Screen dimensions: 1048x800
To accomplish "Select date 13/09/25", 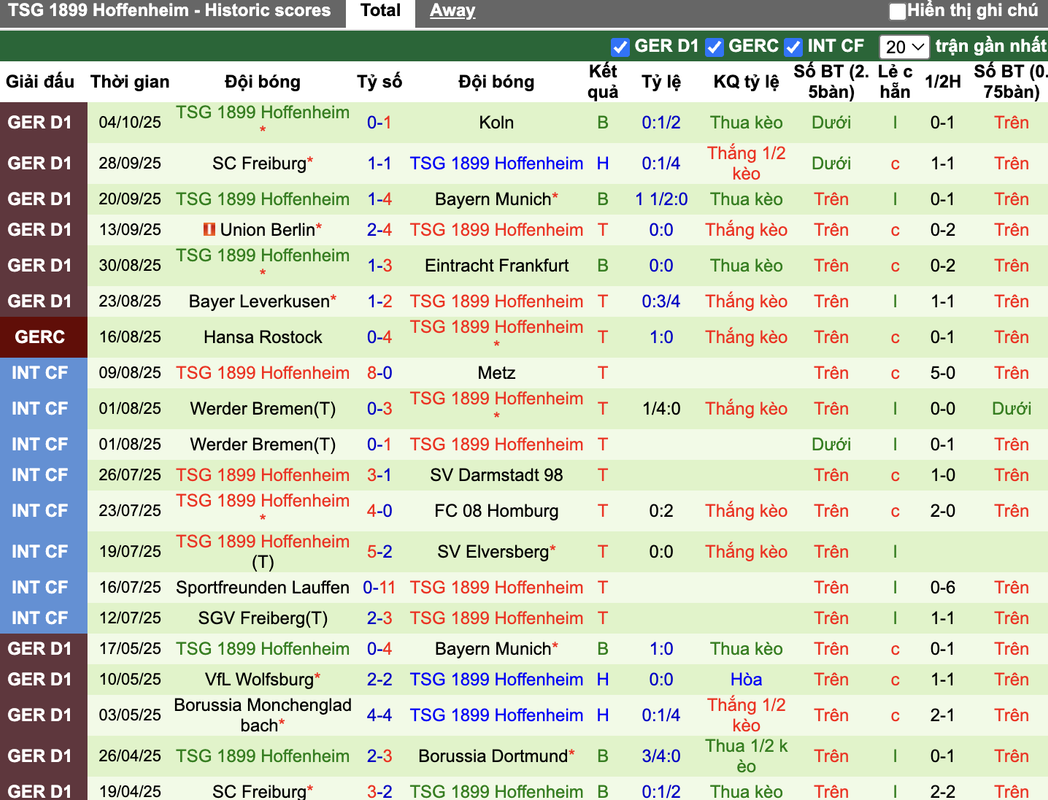I will [130, 230].
